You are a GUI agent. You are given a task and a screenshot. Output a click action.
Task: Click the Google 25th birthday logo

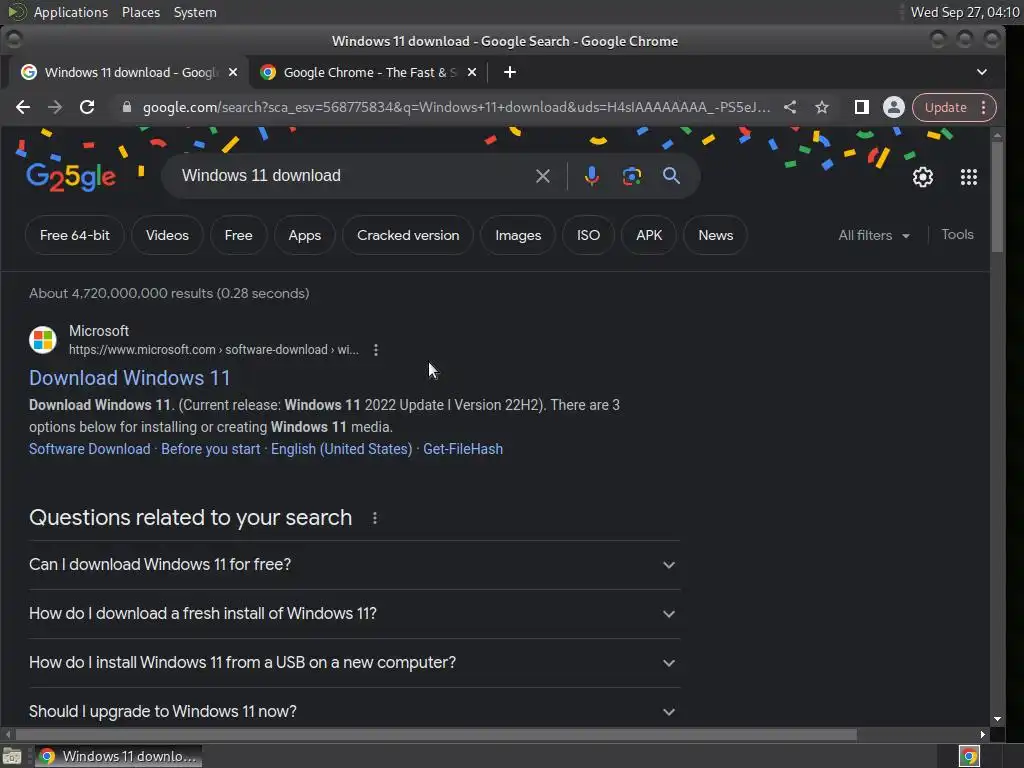pyautogui.click(x=71, y=176)
